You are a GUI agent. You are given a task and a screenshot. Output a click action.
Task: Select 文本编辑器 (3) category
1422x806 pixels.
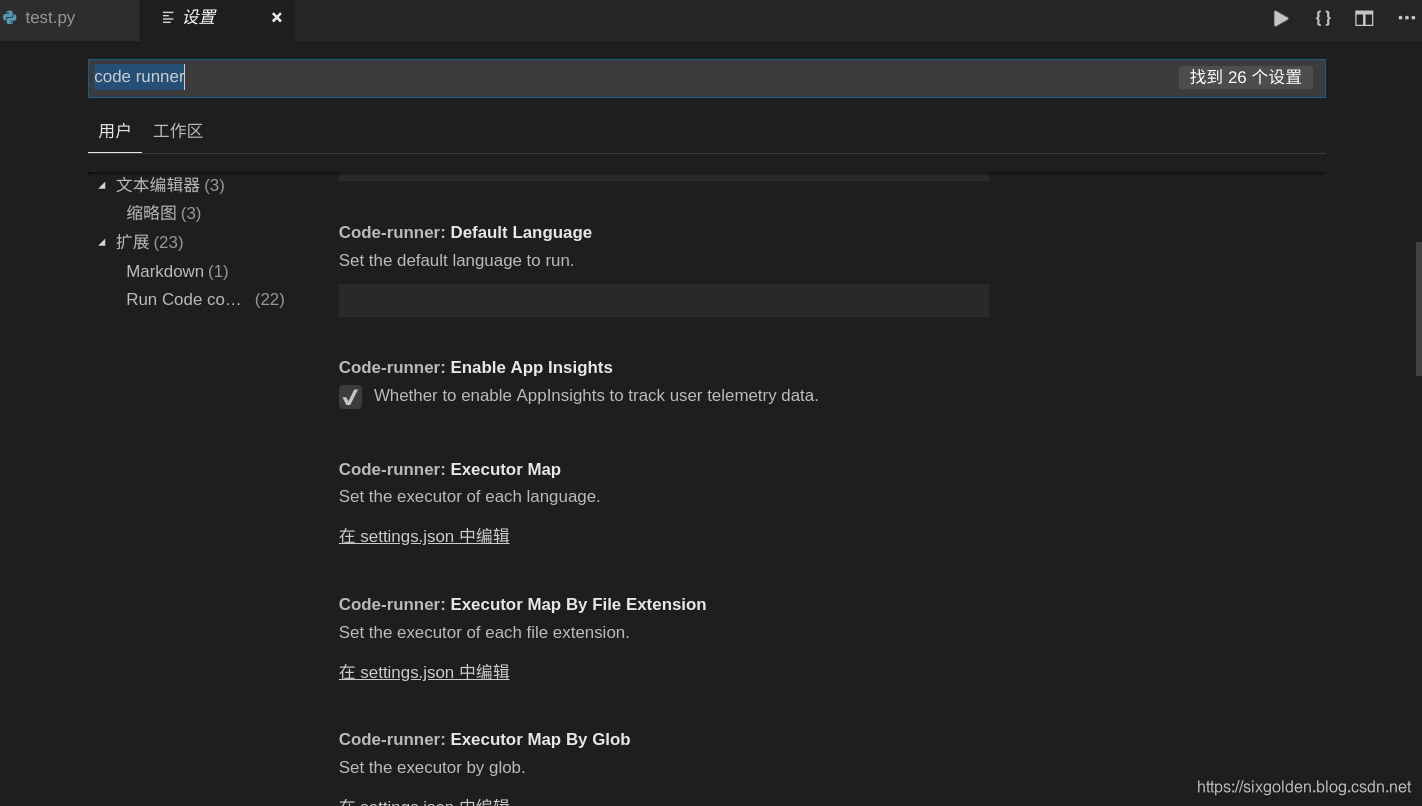pyautogui.click(x=170, y=185)
